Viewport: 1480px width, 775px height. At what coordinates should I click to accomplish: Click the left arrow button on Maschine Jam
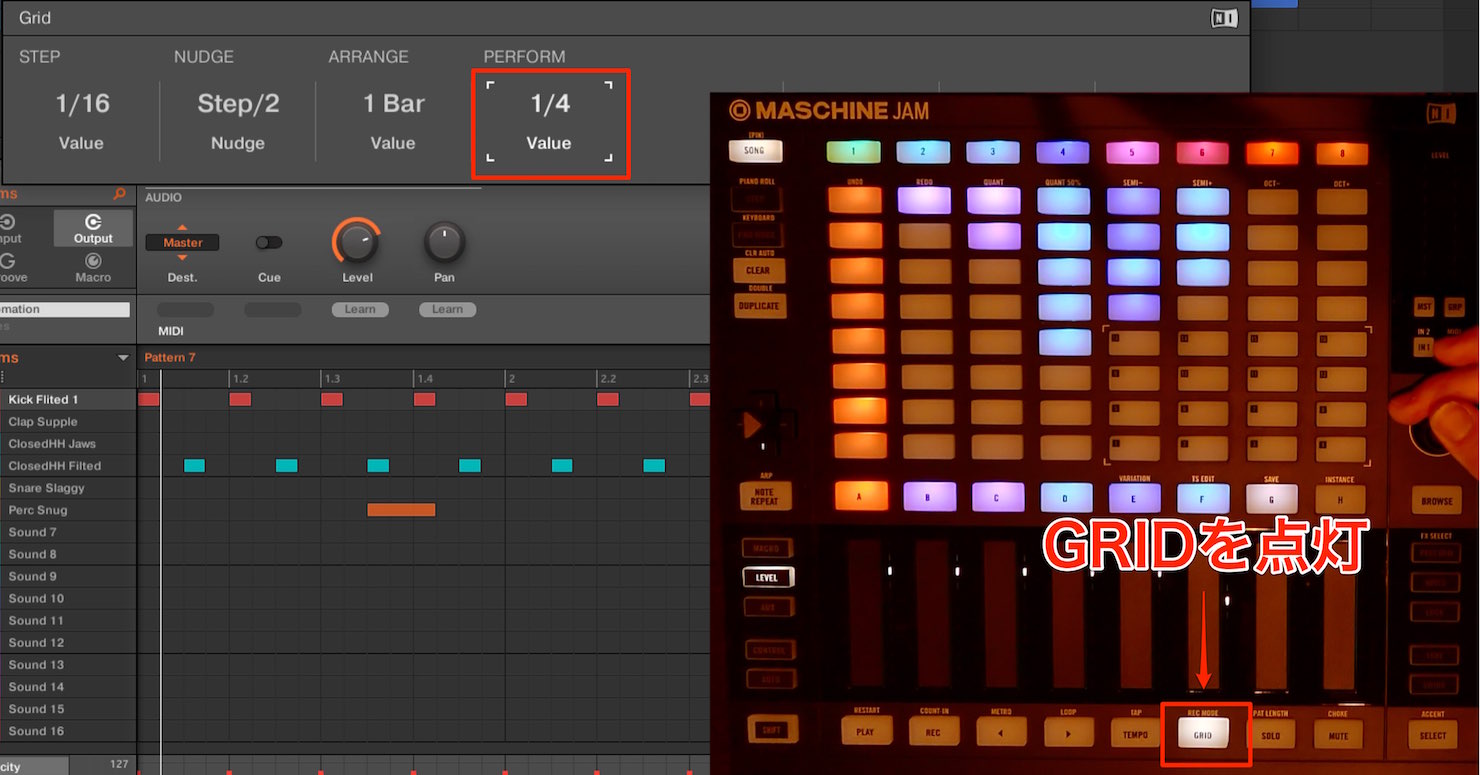[1001, 733]
